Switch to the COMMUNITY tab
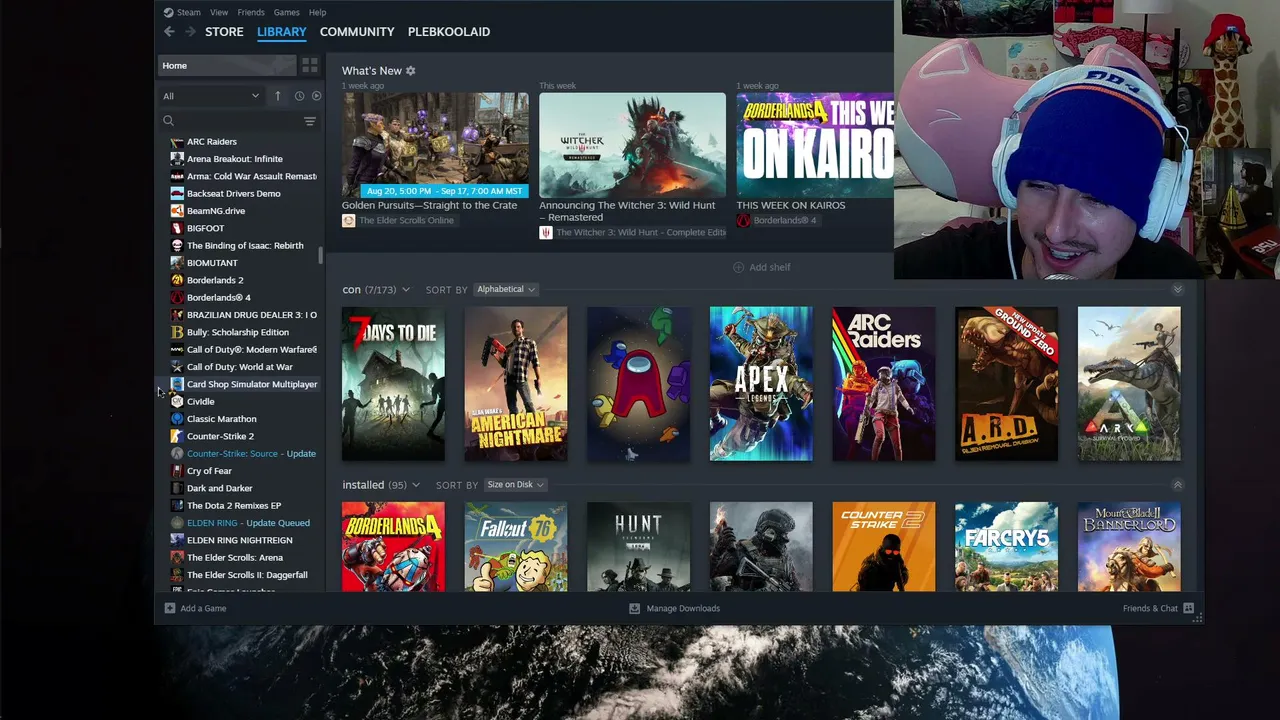The height and width of the screenshot is (720, 1280). click(357, 32)
